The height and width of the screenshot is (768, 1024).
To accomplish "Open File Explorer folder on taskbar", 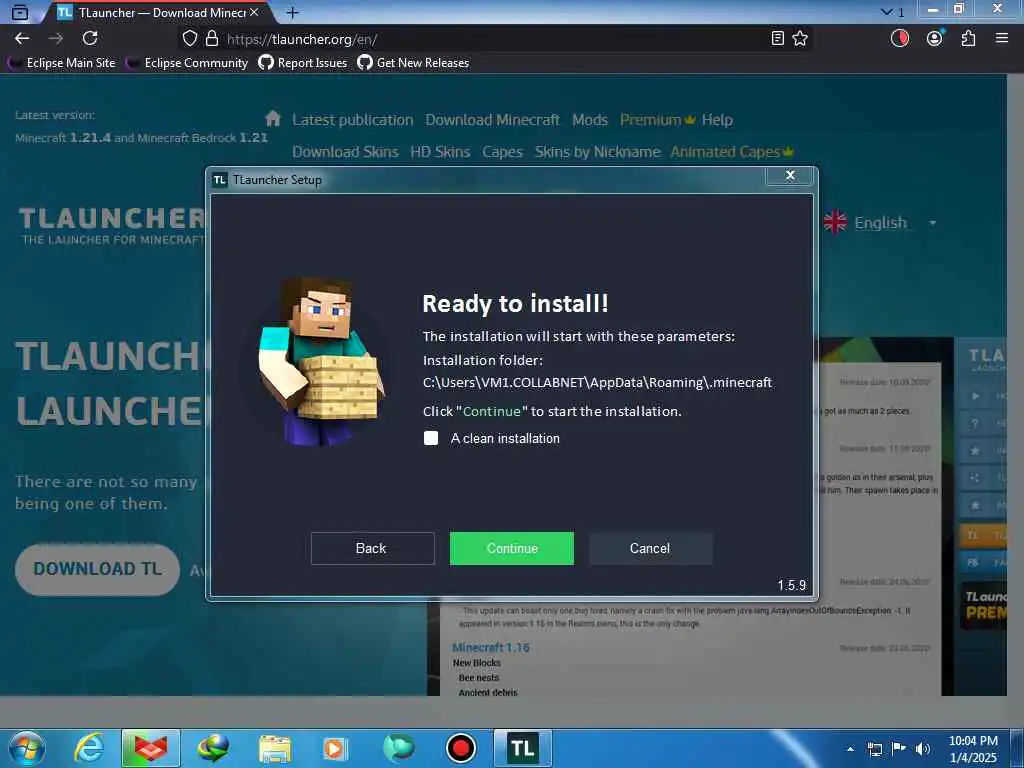I will (x=274, y=748).
